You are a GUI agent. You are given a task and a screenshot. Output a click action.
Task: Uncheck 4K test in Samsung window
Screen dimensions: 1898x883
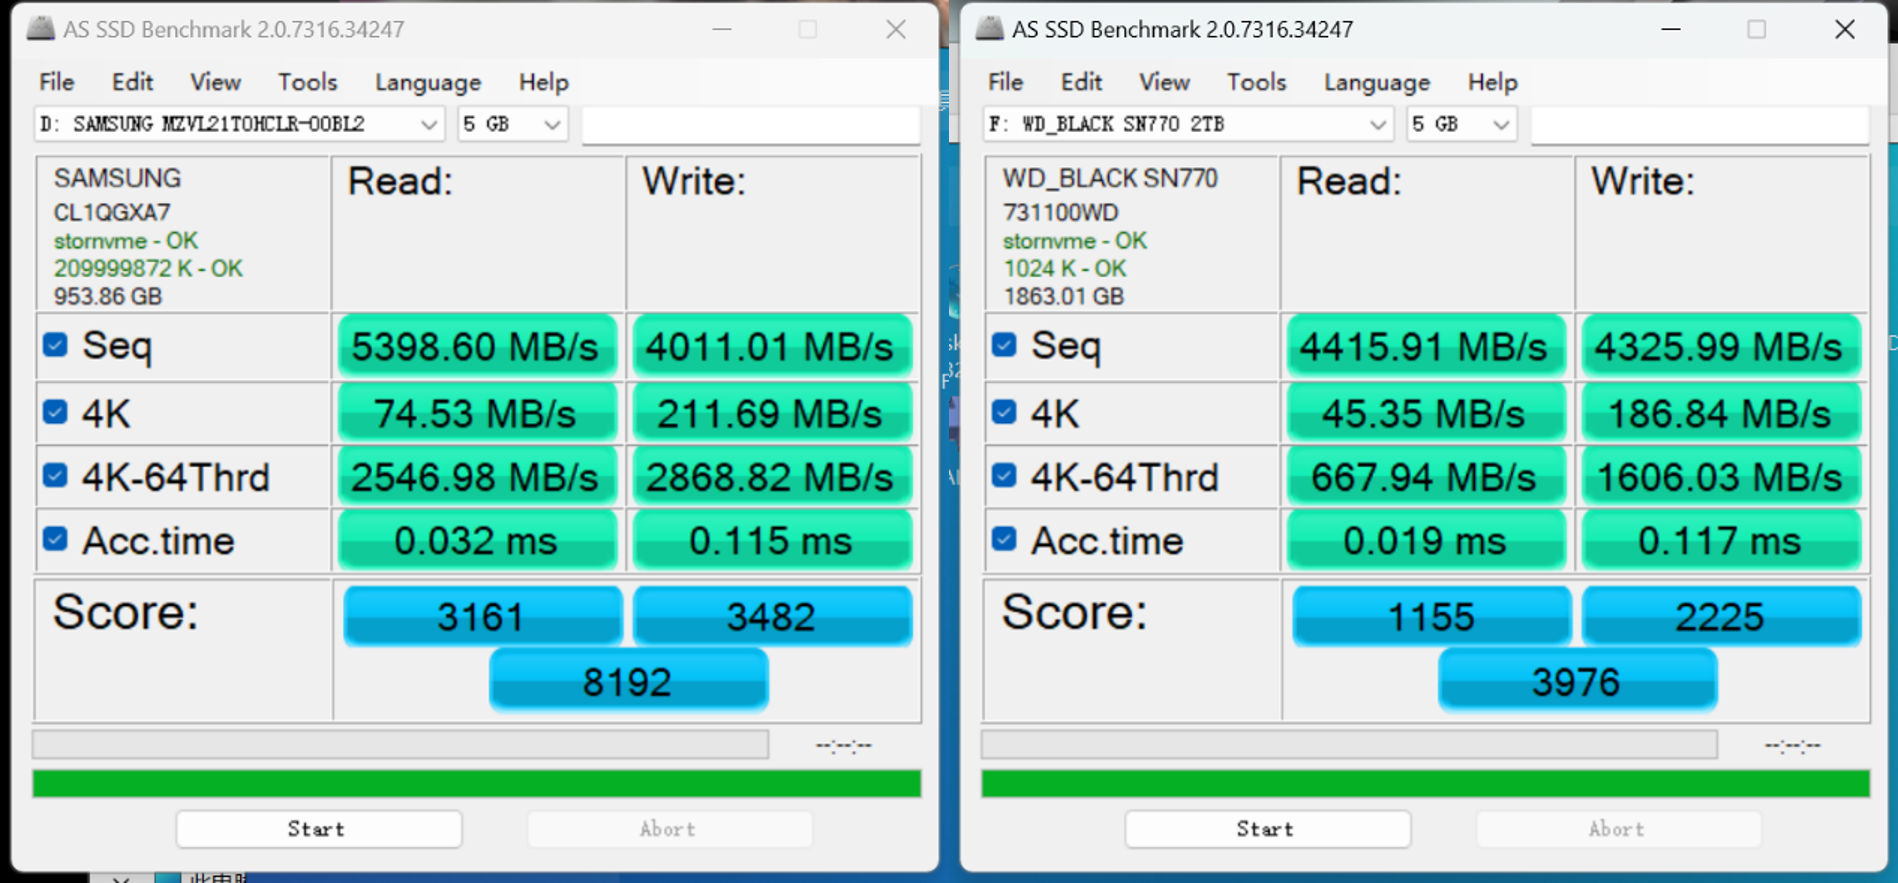tap(55, 412)
